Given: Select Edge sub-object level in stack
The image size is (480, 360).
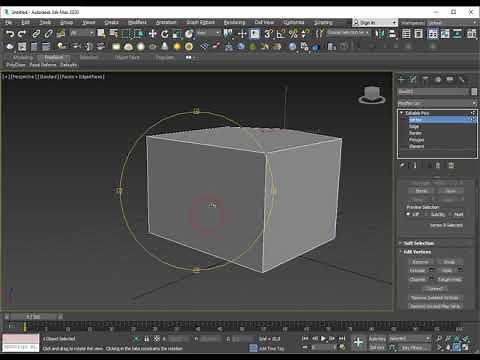Looking at the screenshot, I should (414, 127).
